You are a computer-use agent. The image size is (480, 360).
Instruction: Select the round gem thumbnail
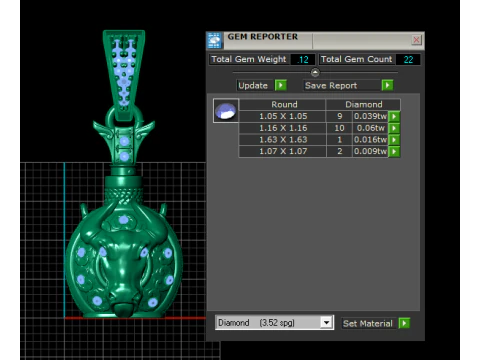point(226,111)
